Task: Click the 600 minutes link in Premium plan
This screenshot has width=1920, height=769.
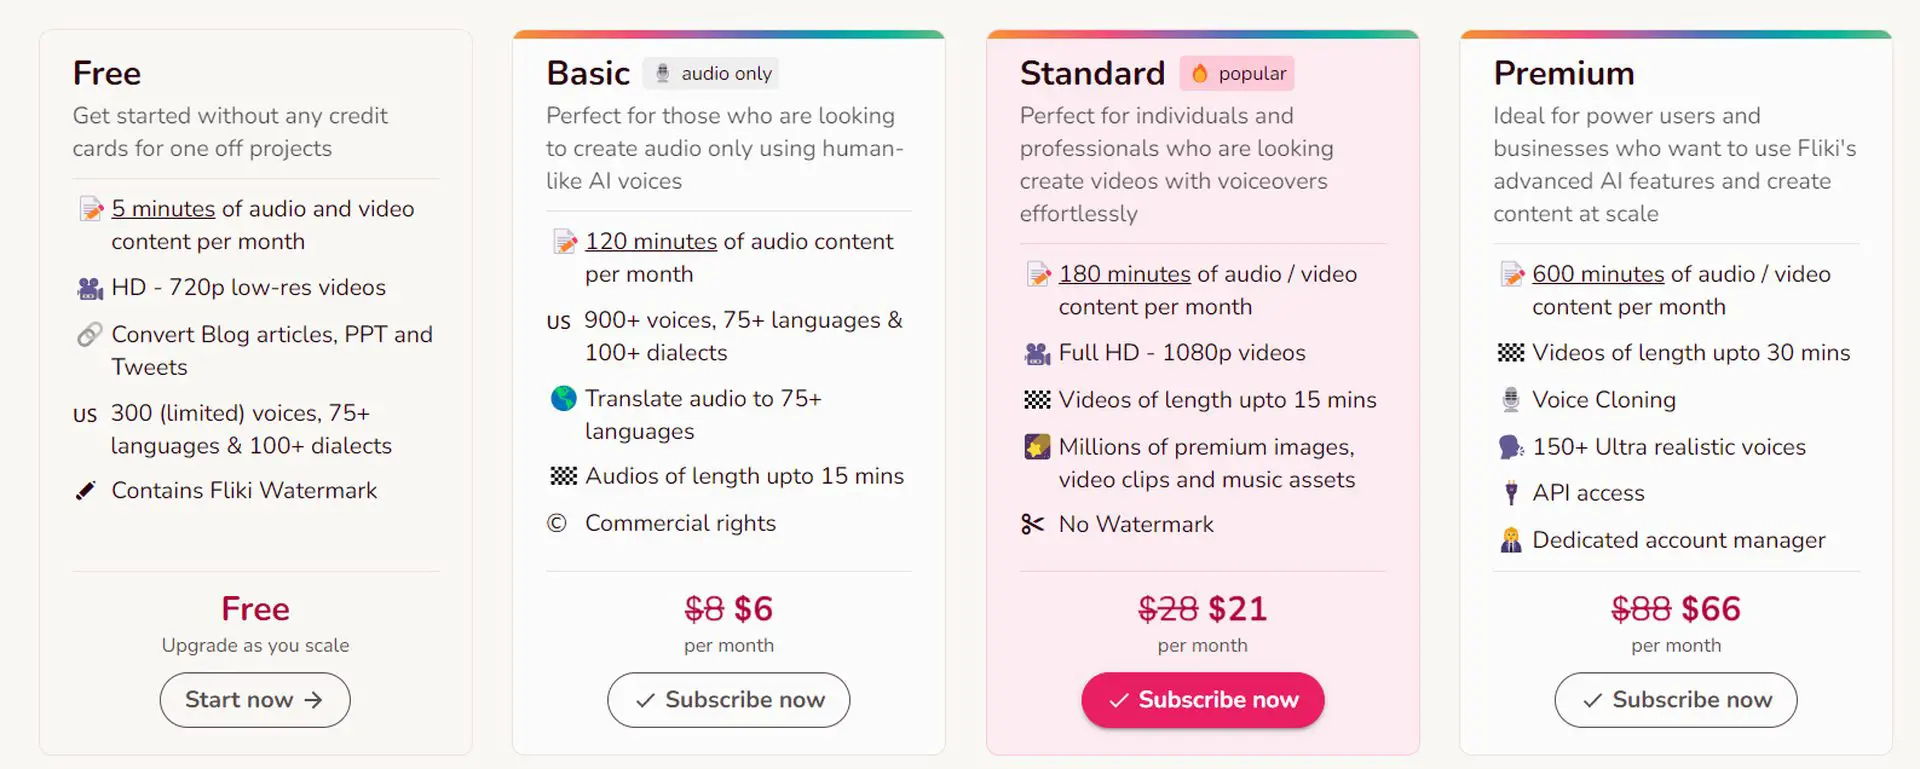Action: [x=1598, y=275]
